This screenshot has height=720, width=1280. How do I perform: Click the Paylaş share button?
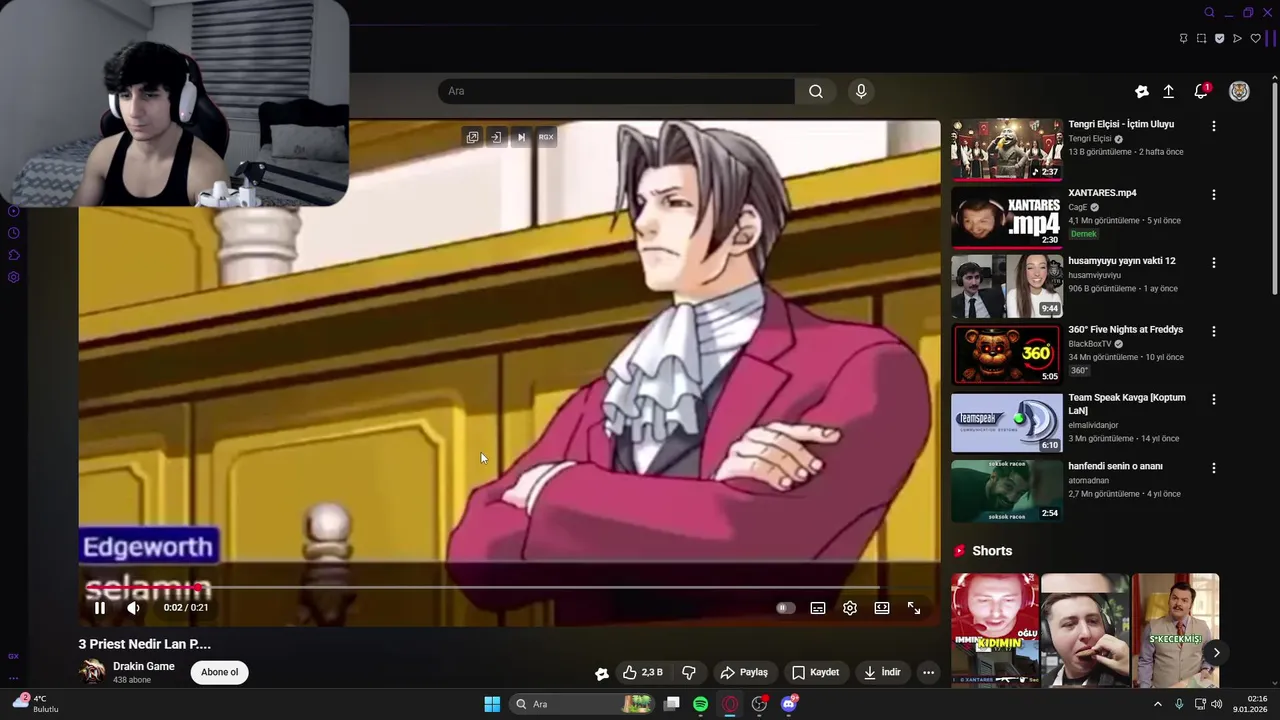click(x=744, y=672)
